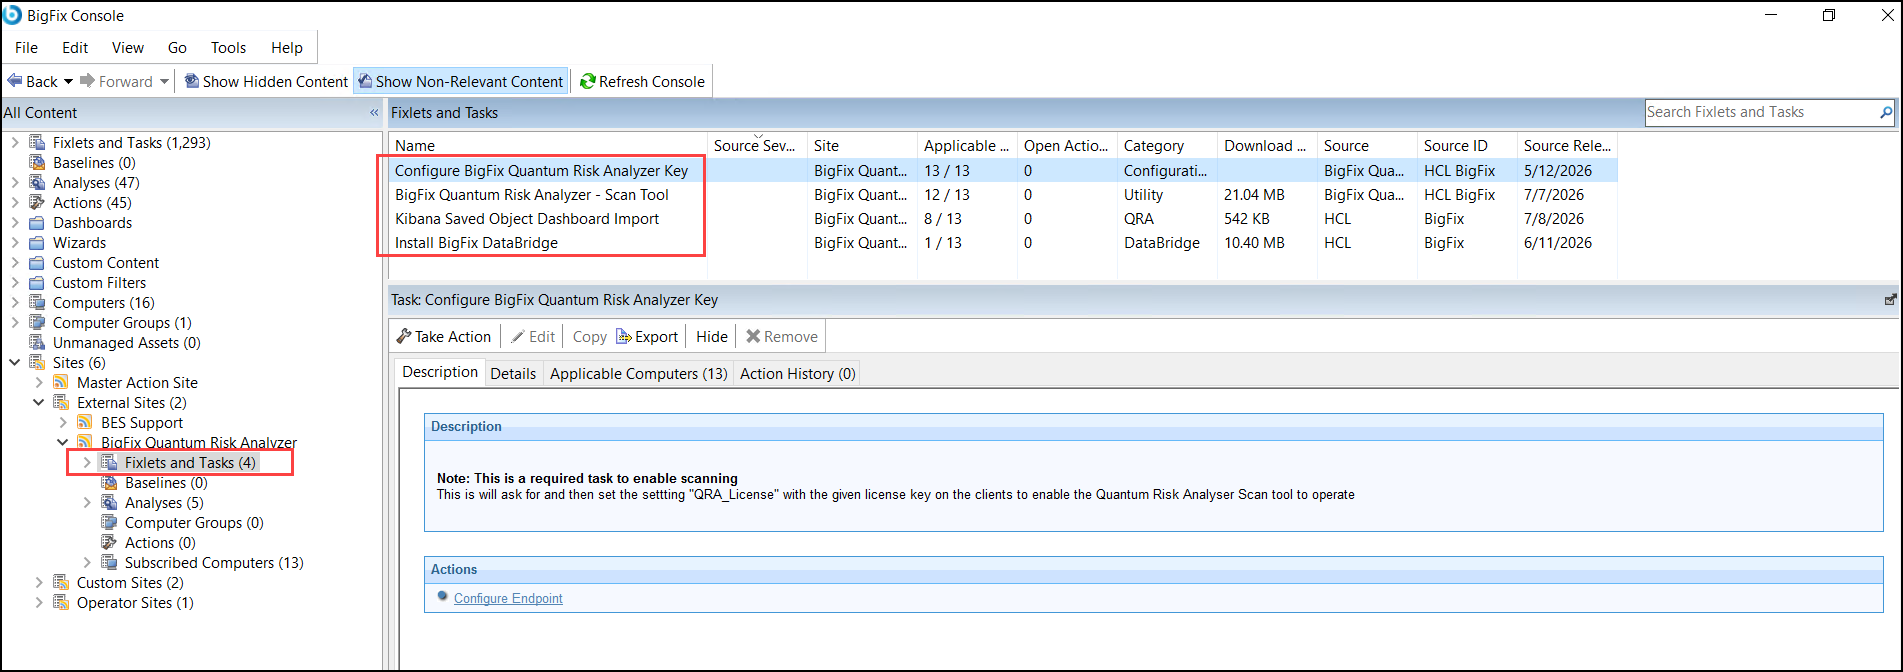The width and height of the screenshot is (1903, 672).
Task: Switch to the Details tab
Action: click(x=513, y=373)
